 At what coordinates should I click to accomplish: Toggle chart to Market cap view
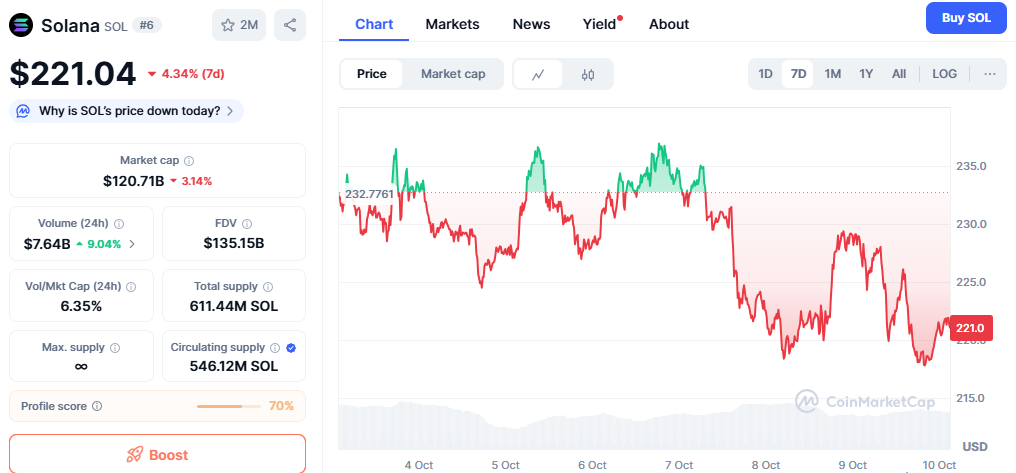[x=453, y=74]
